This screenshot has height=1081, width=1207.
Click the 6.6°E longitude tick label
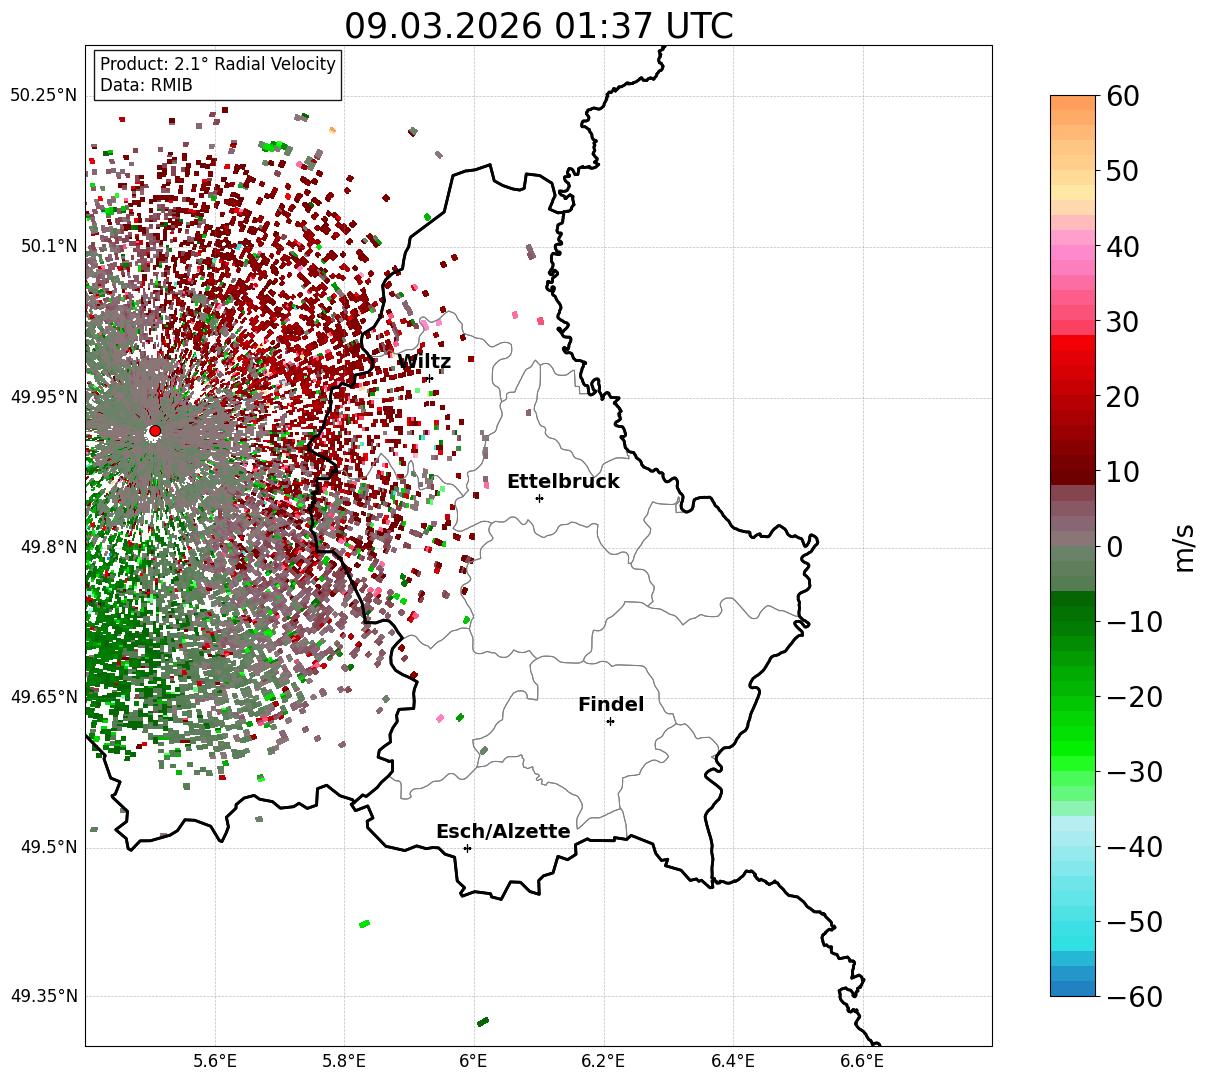[x=862, y=1060]
